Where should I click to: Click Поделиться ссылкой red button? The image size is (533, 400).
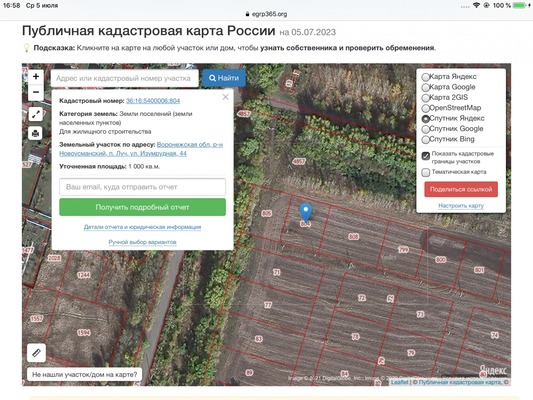click(x=461, y=189)
